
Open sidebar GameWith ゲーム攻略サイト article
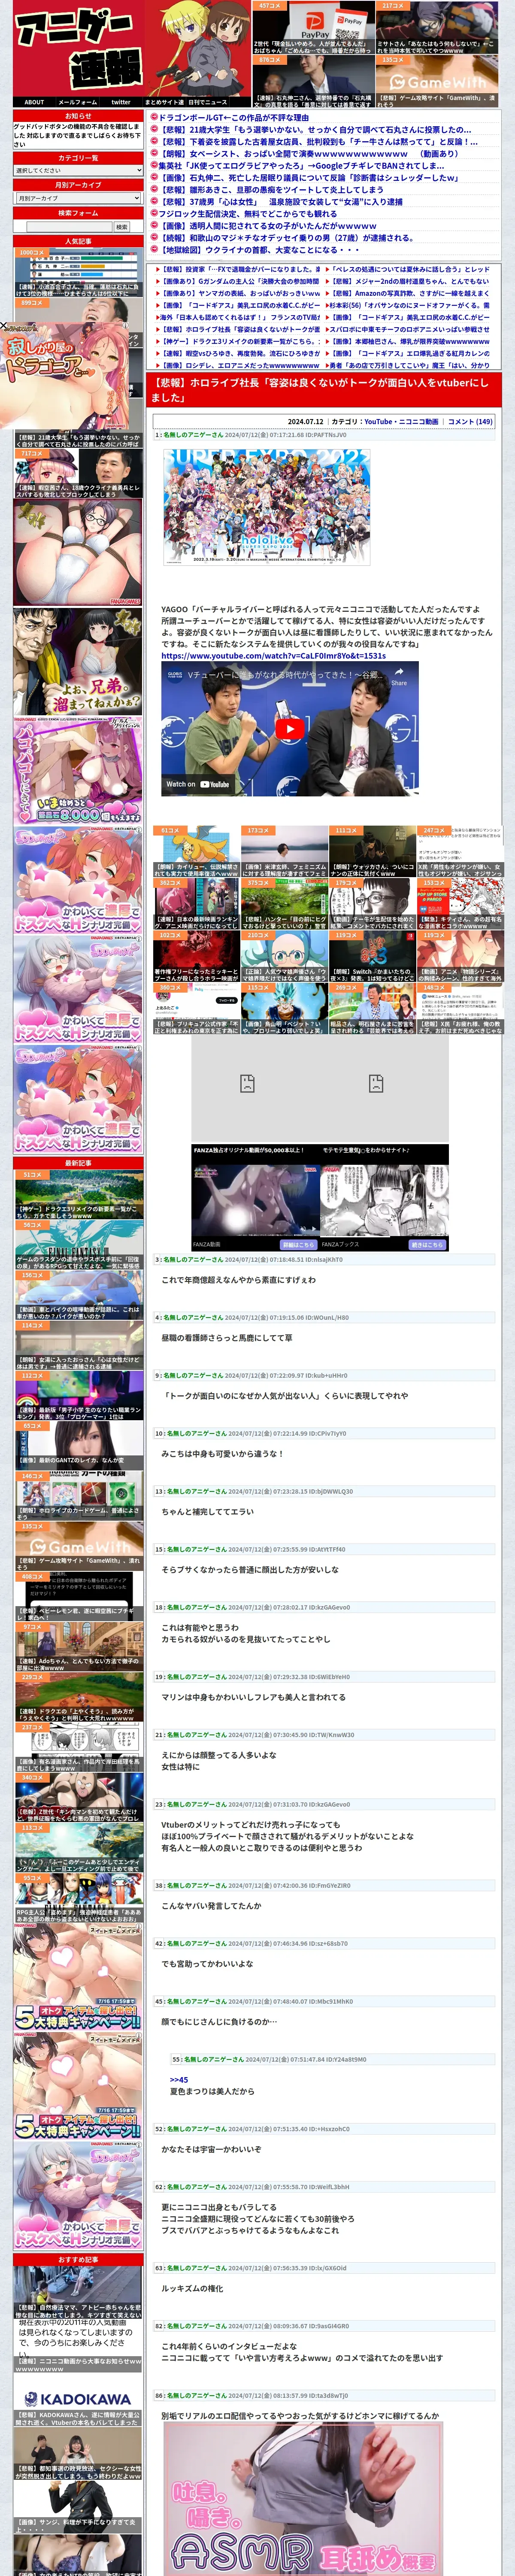click(x=78, y=1546)
